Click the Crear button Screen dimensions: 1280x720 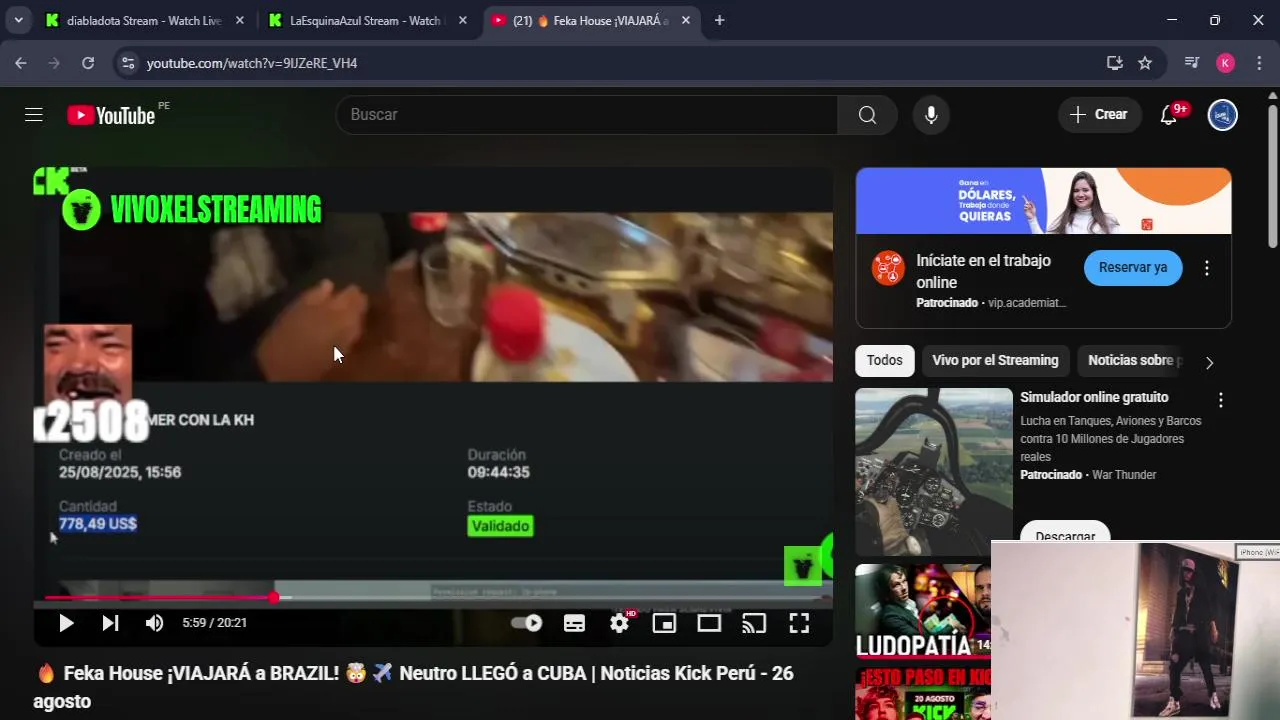coord(1099,115)
